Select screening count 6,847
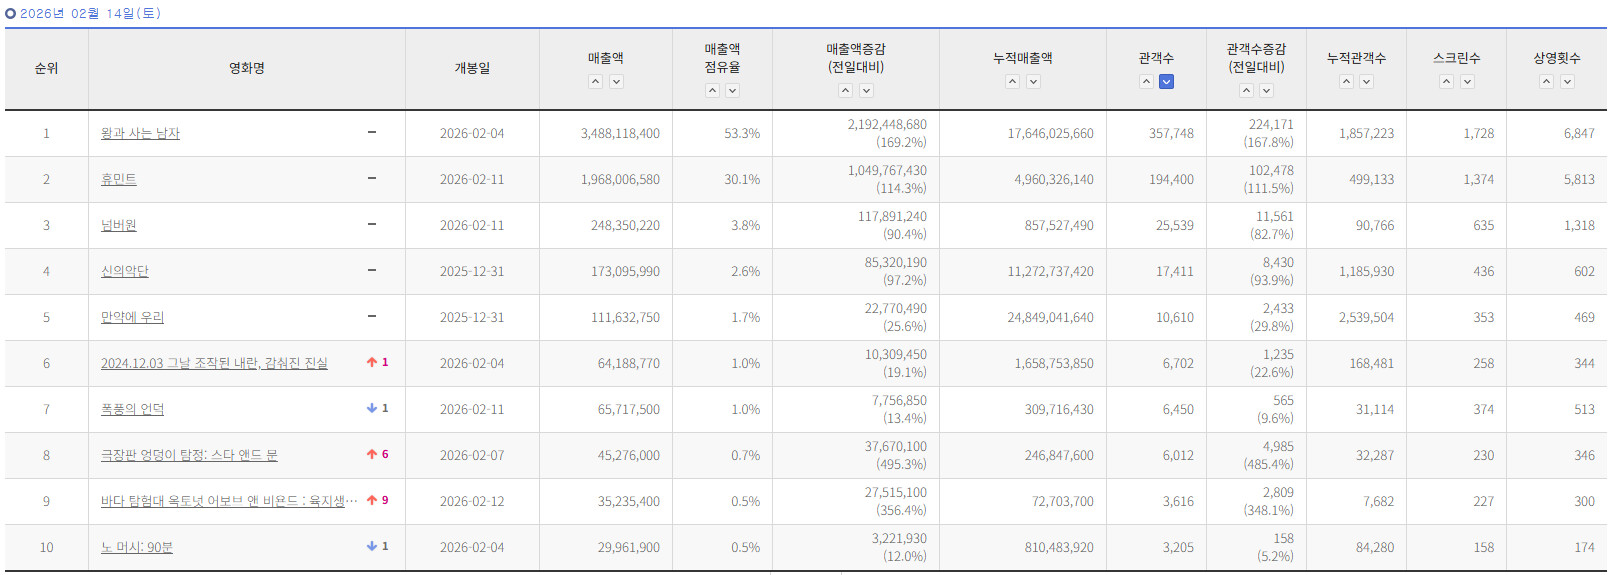This screenshot has width=1610, height=575. (1579, 133)
